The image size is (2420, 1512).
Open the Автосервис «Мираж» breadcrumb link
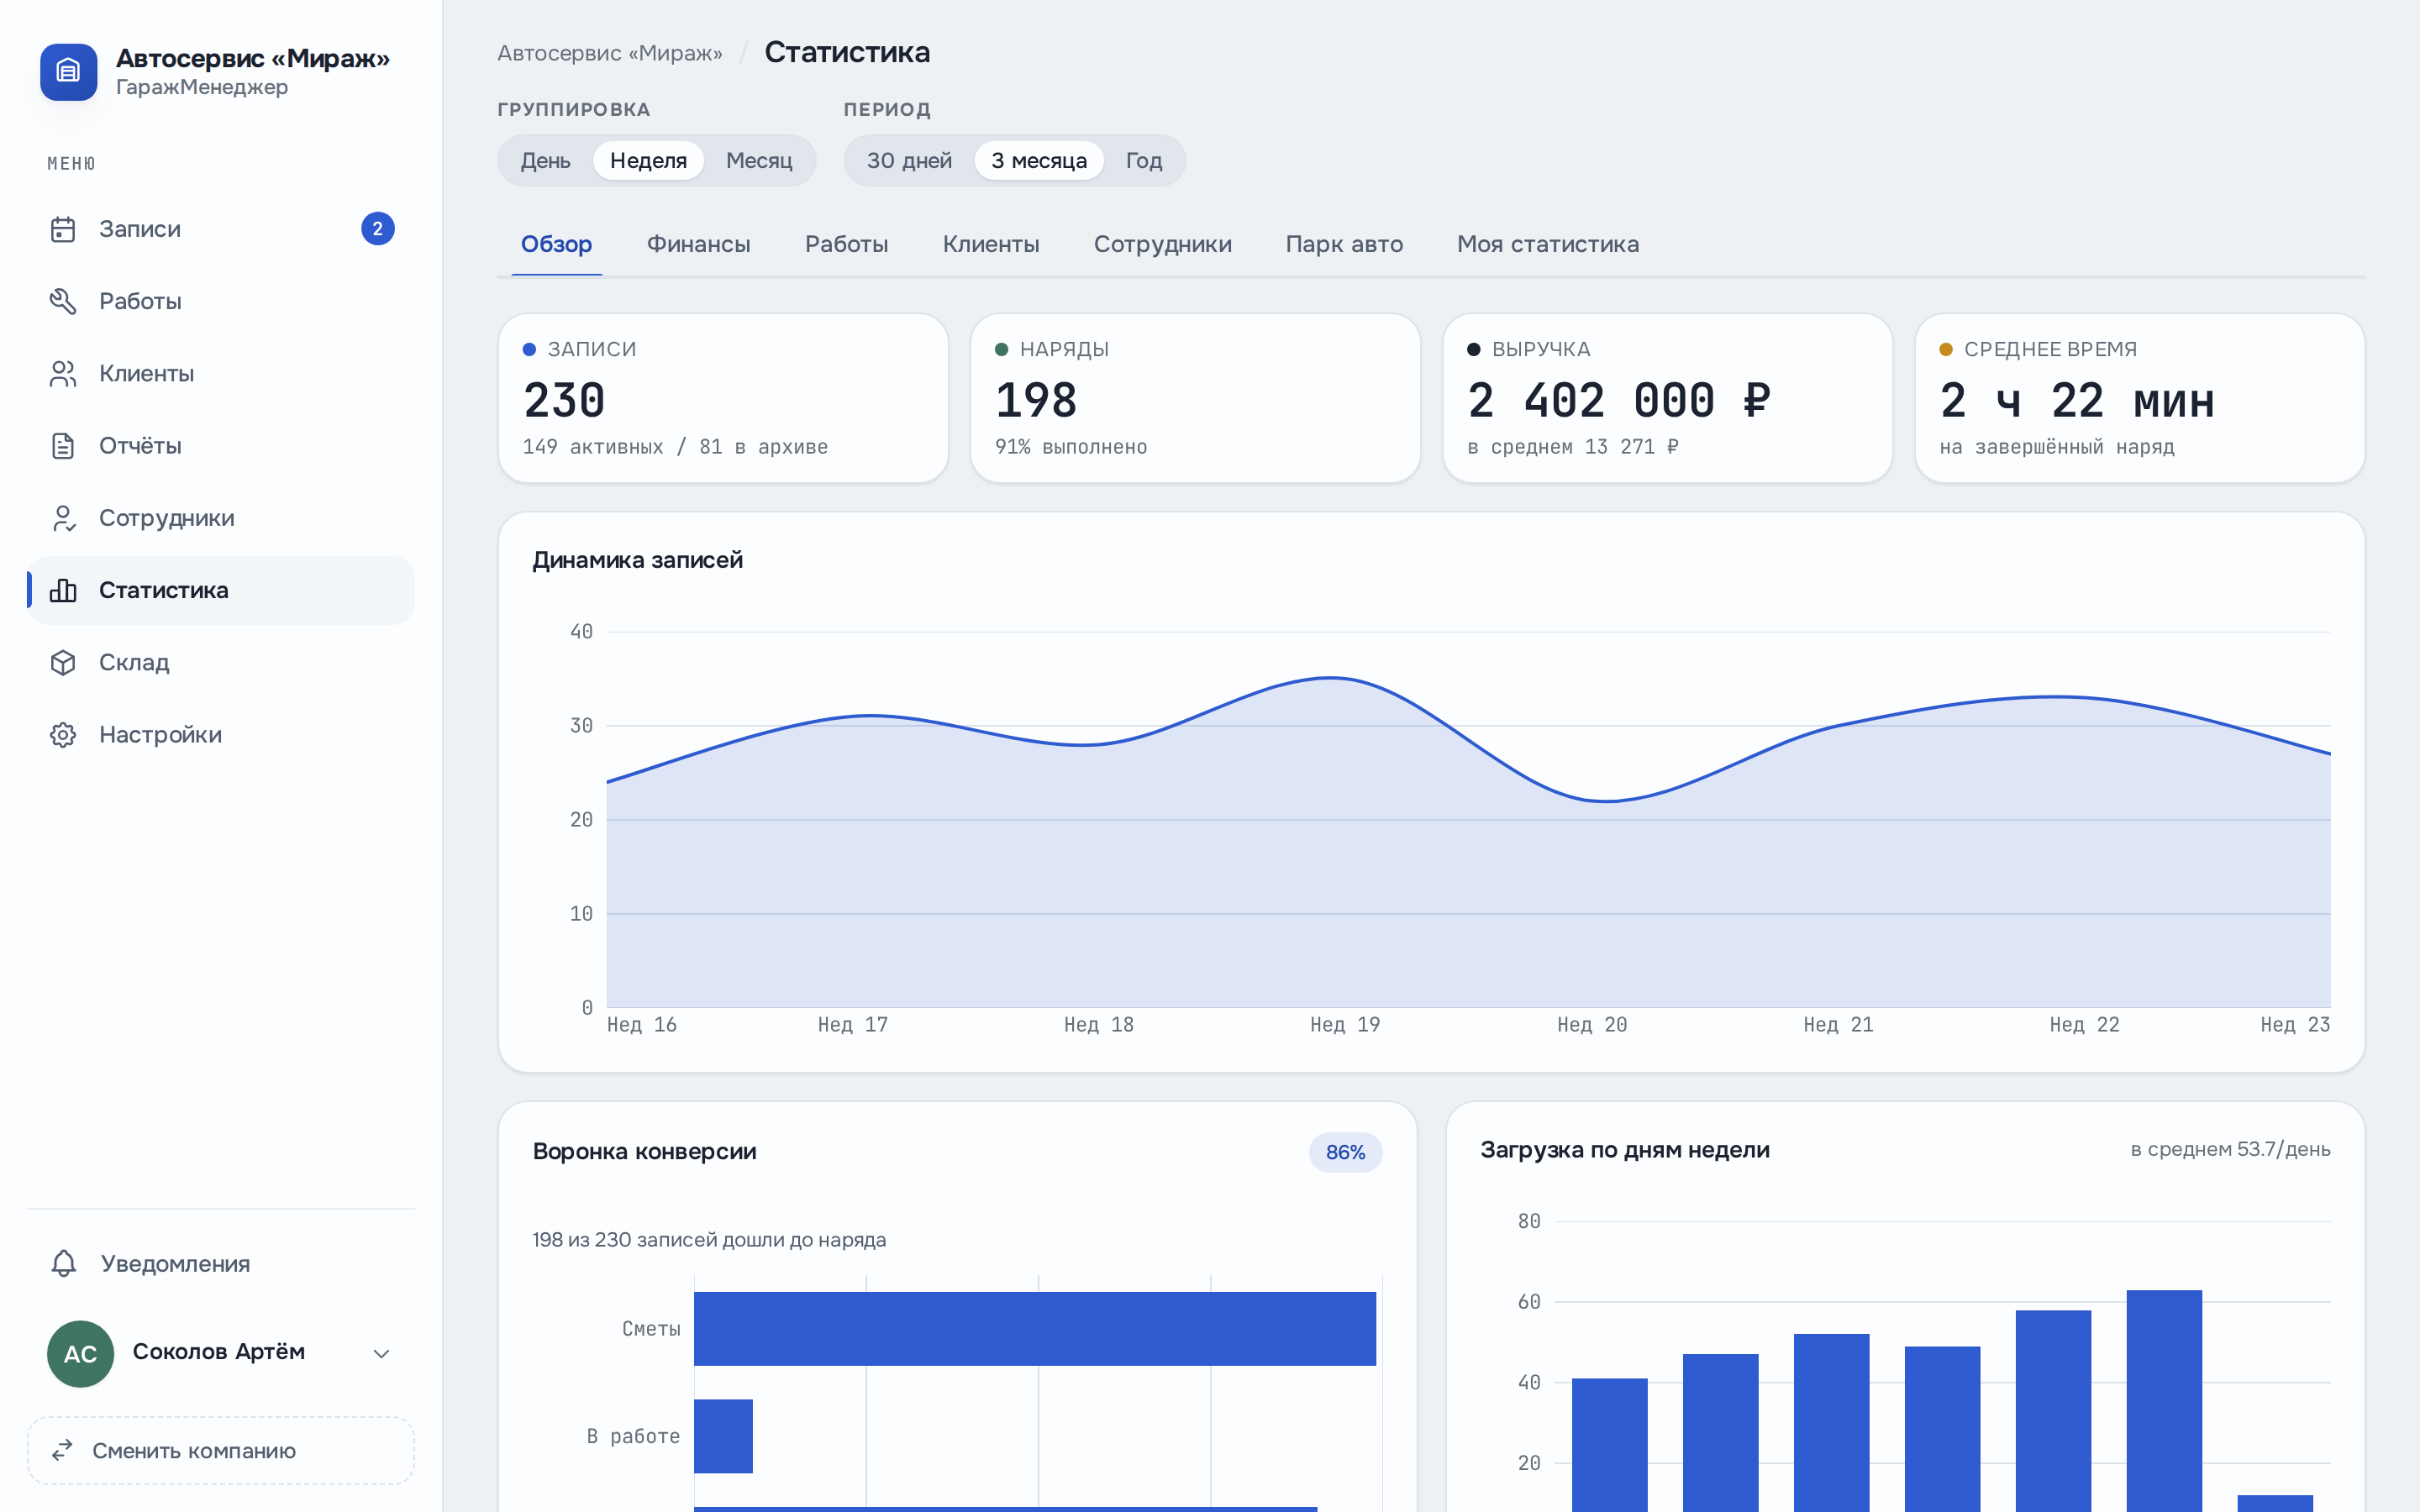click(610, 53)
